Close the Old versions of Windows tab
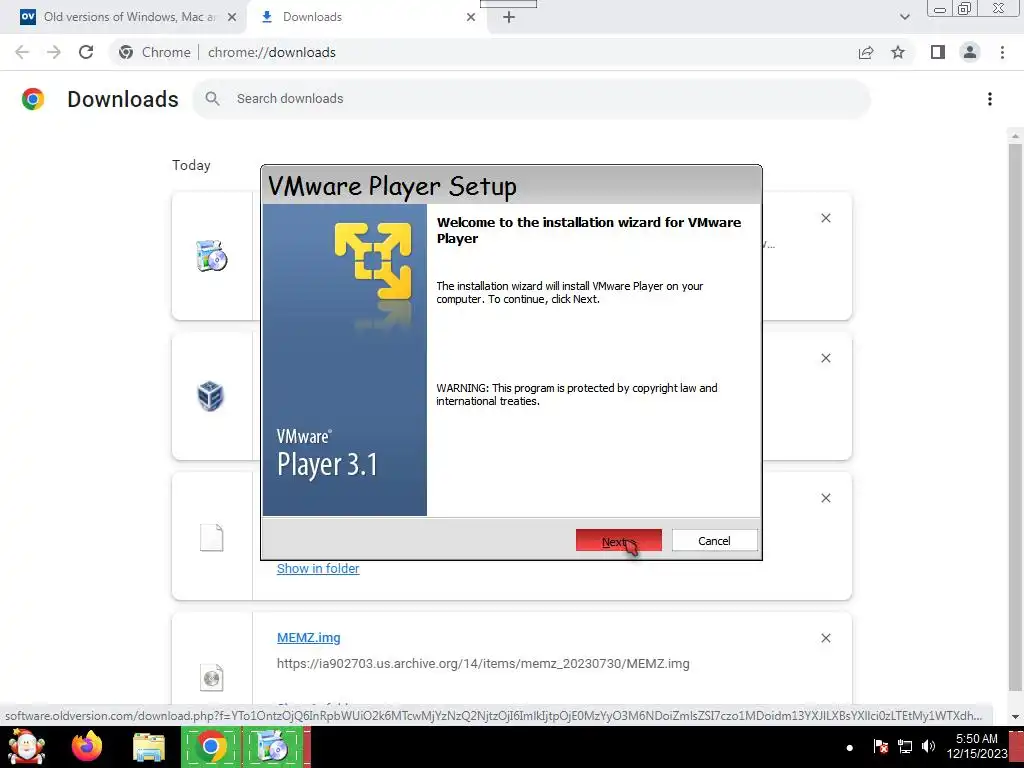Image resolution: width=1024 pixels, height=768 pixels. 232,17
